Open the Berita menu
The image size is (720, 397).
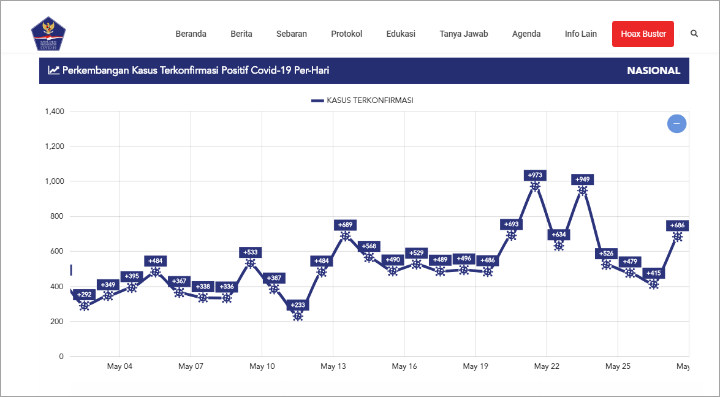[241, 34]
